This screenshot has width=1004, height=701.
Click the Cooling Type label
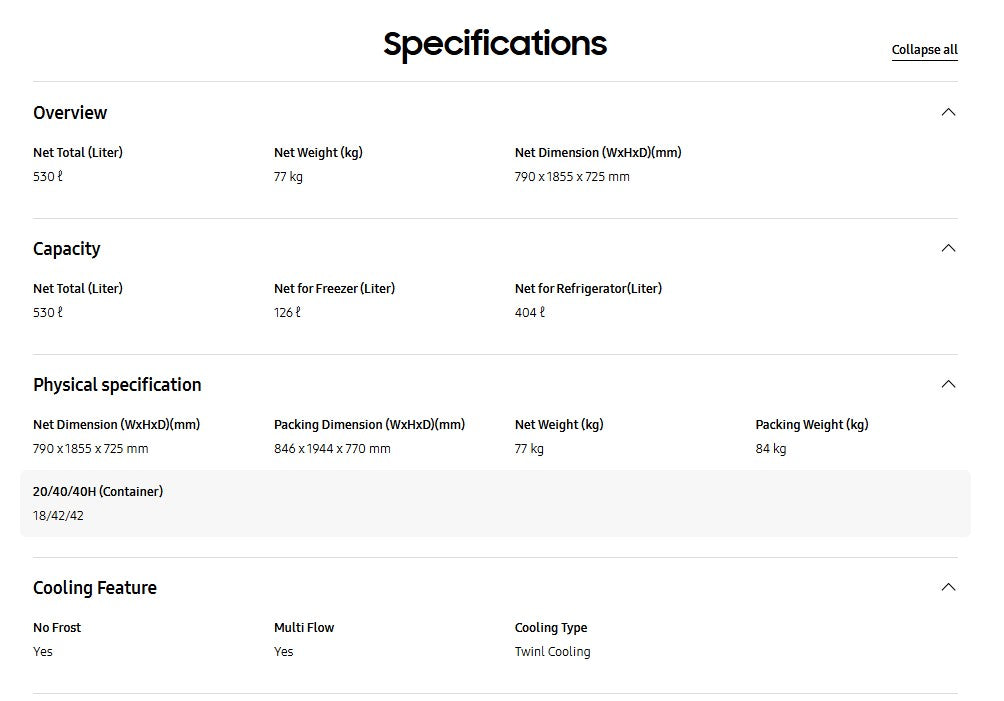[551, 628]
